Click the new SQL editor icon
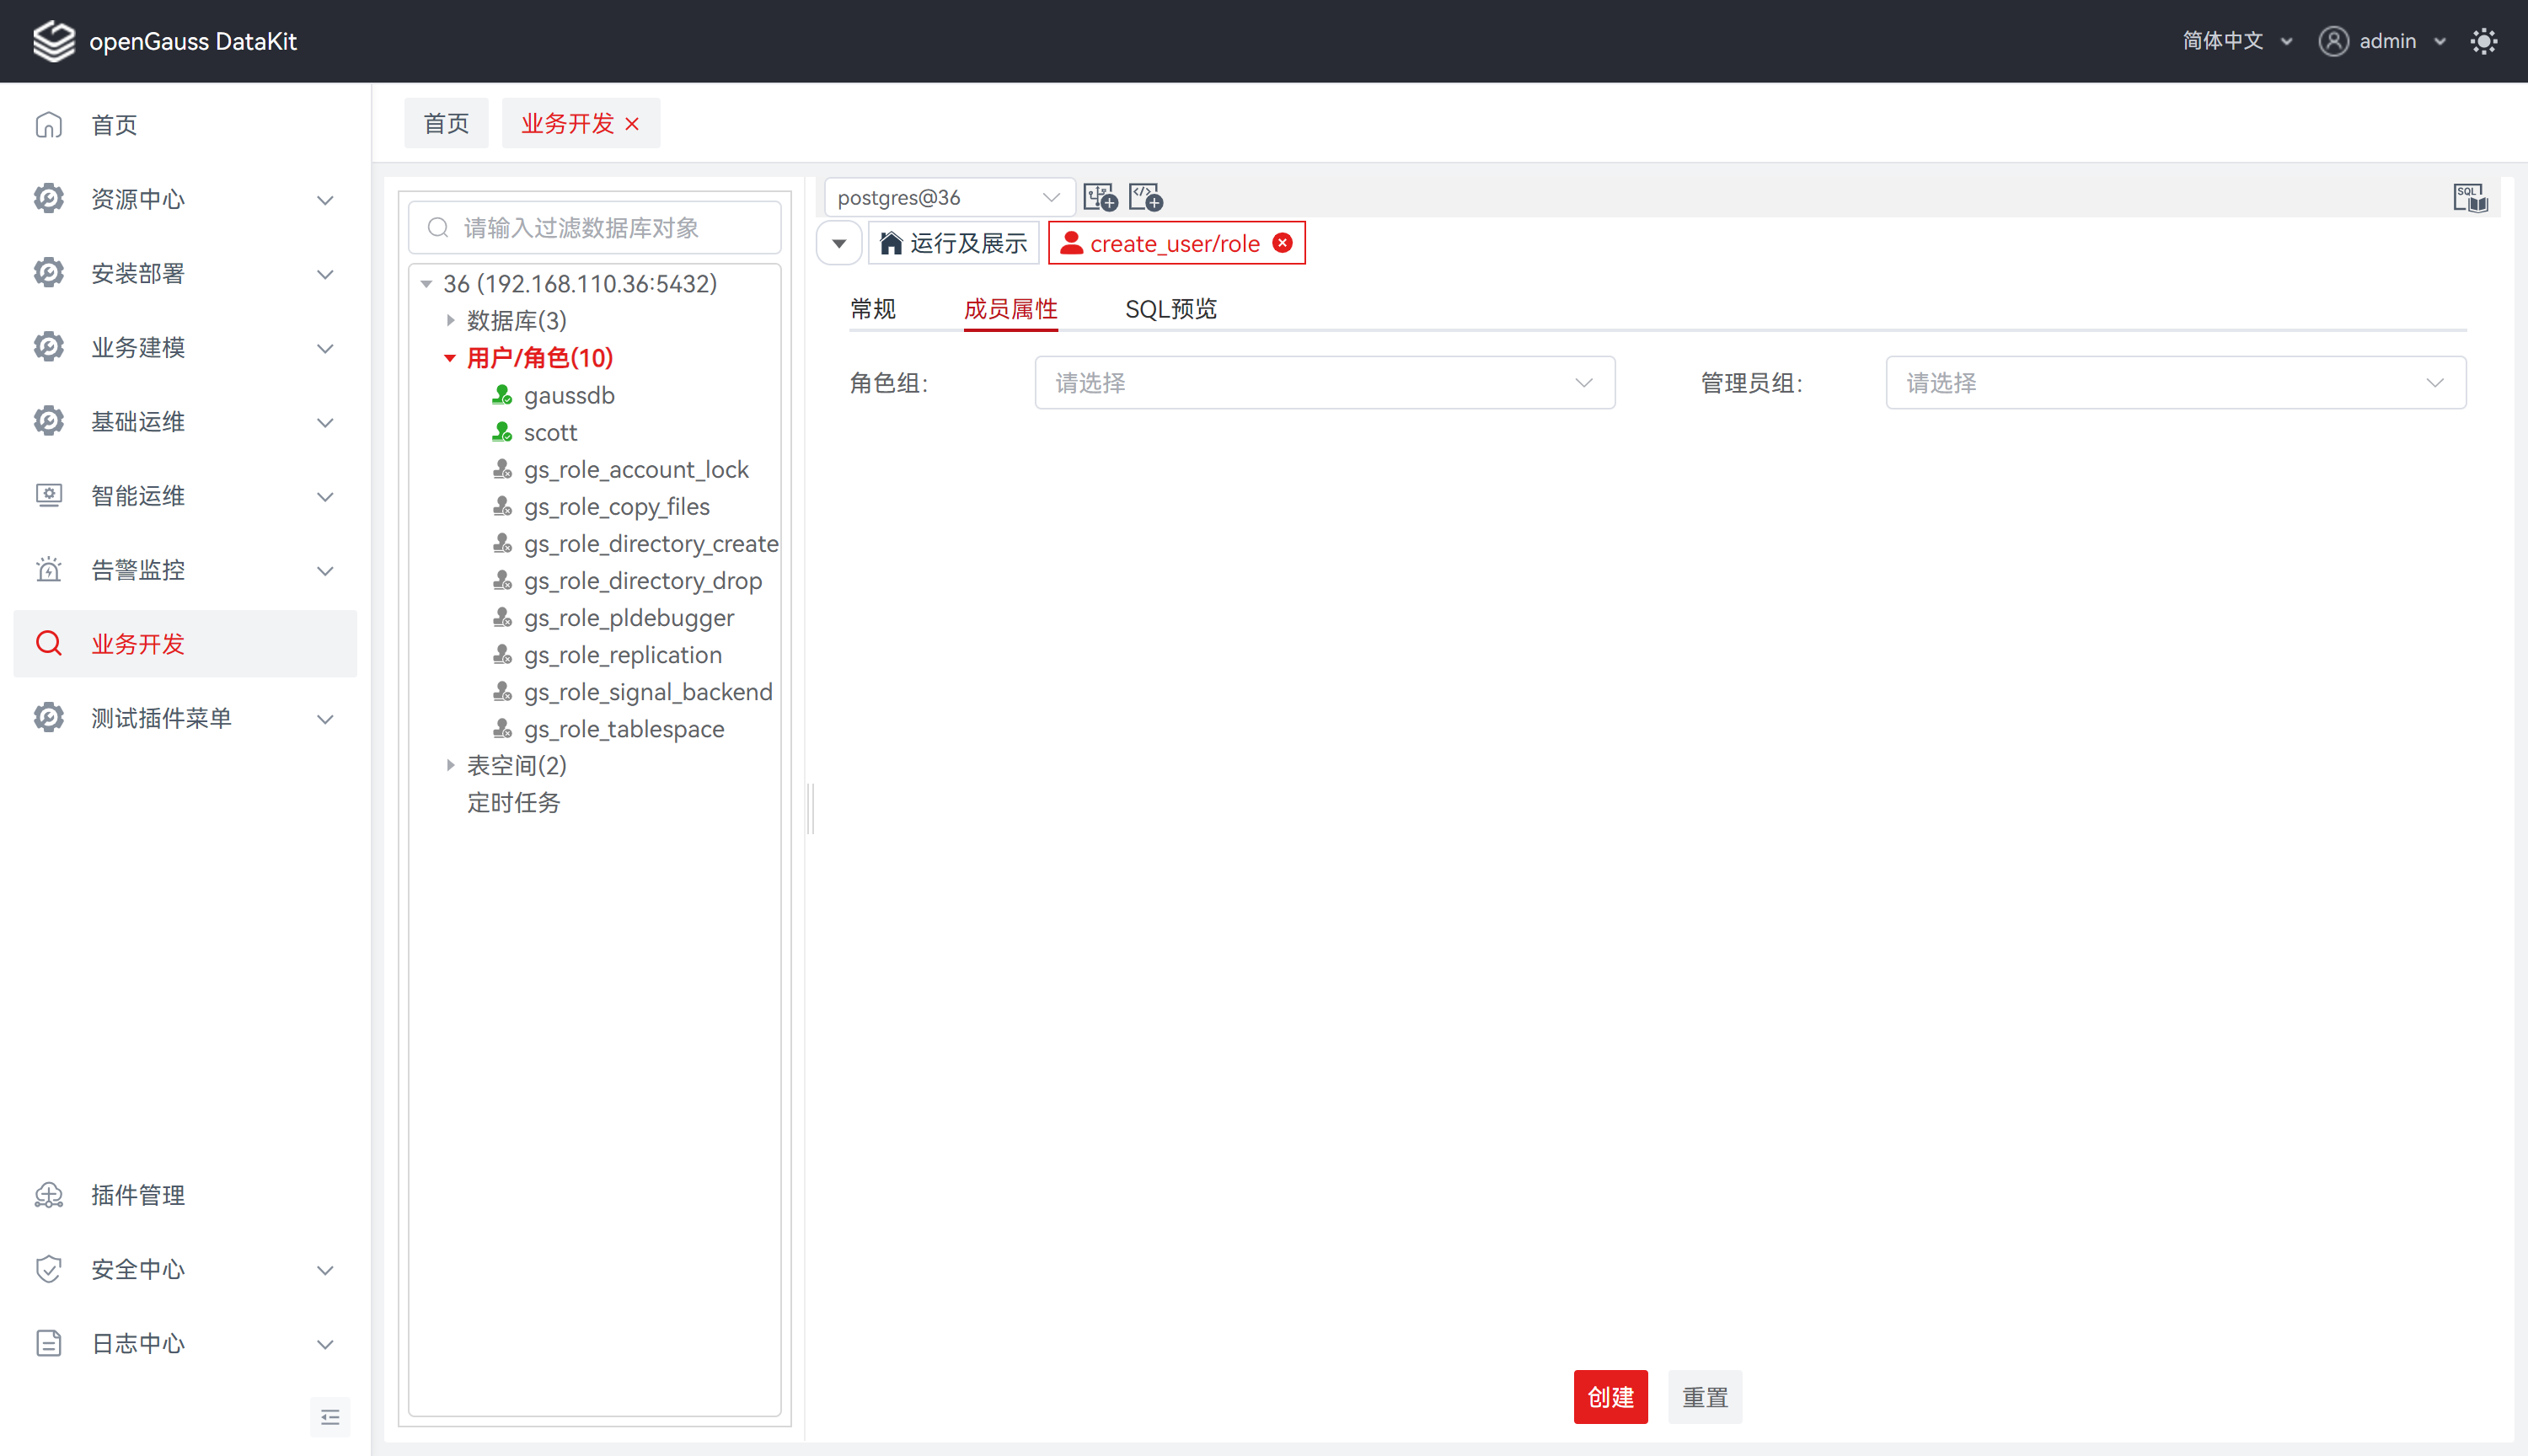The height and width of the screenshot is (1456, 2528). point(1145,197)
